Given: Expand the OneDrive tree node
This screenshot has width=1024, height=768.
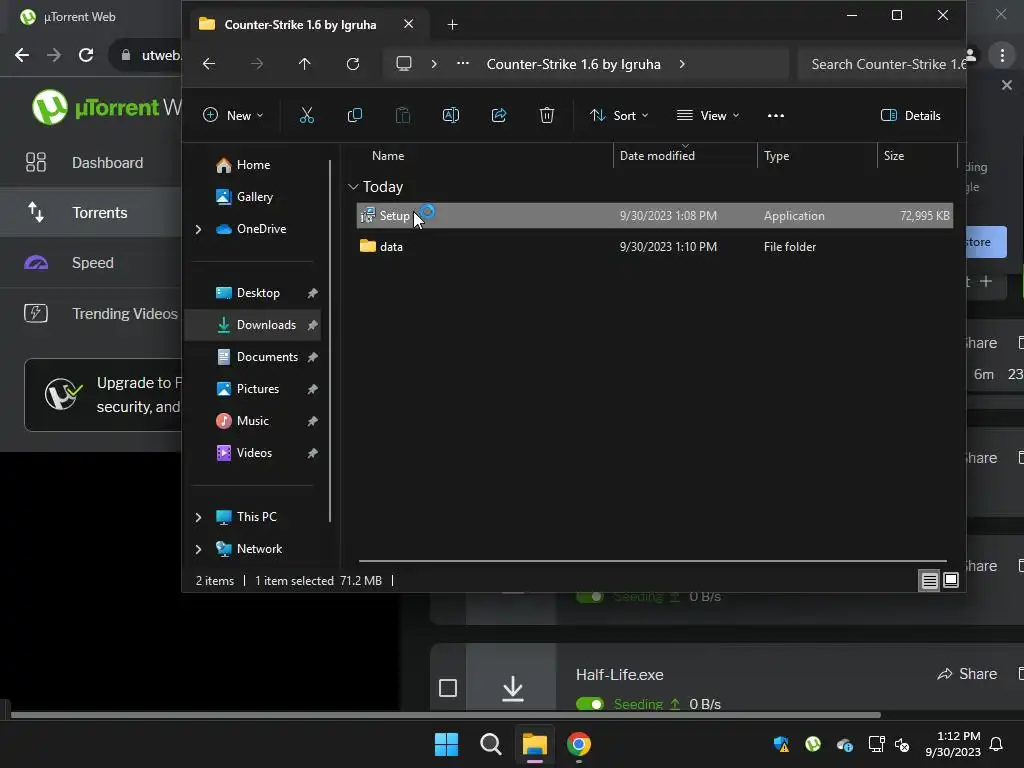Looking at the screenshot, I should click(x=199, y=229).
